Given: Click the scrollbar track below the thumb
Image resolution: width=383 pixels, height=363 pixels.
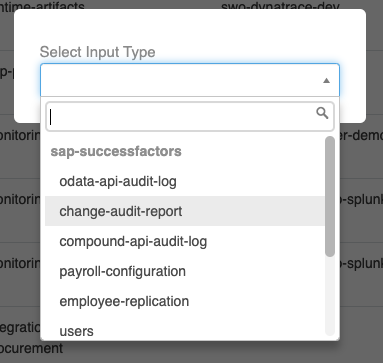Looking at the screenshot, I should coord(330,296).
